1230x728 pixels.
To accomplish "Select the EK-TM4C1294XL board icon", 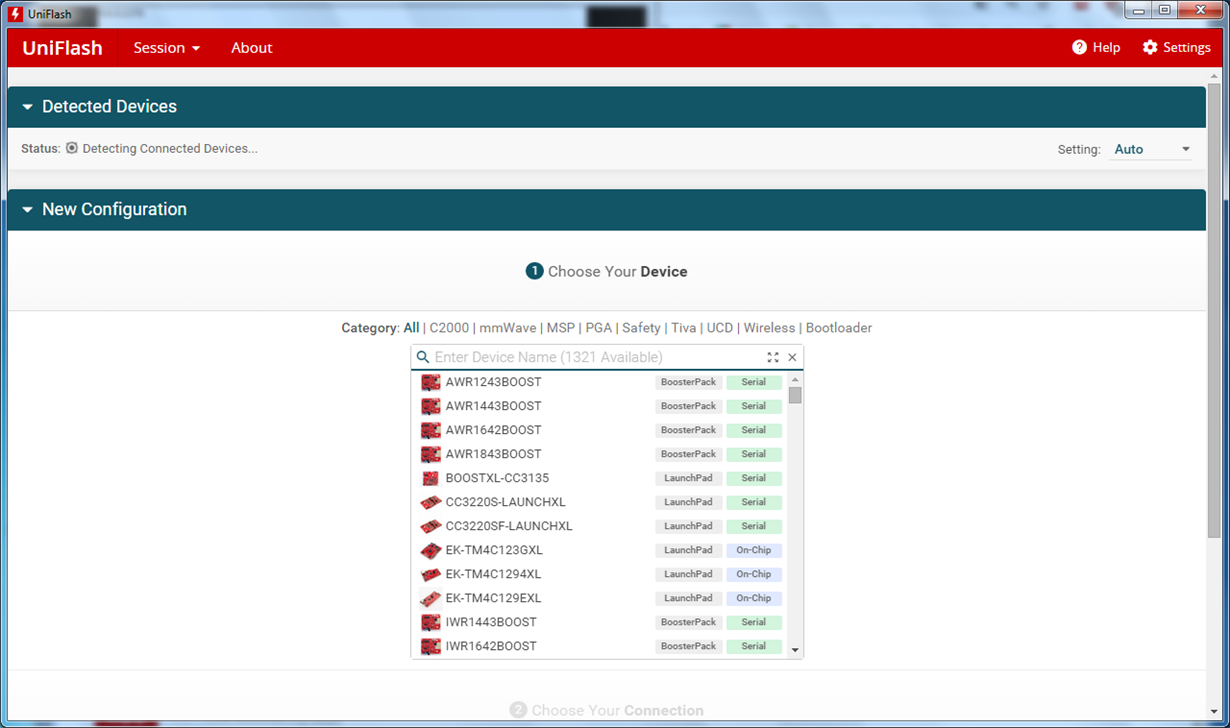I will pos(431,574).
